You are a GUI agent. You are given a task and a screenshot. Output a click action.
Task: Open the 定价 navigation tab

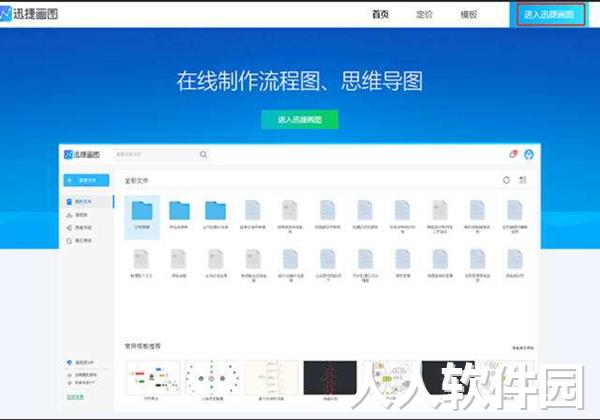[x=424, y=15]
